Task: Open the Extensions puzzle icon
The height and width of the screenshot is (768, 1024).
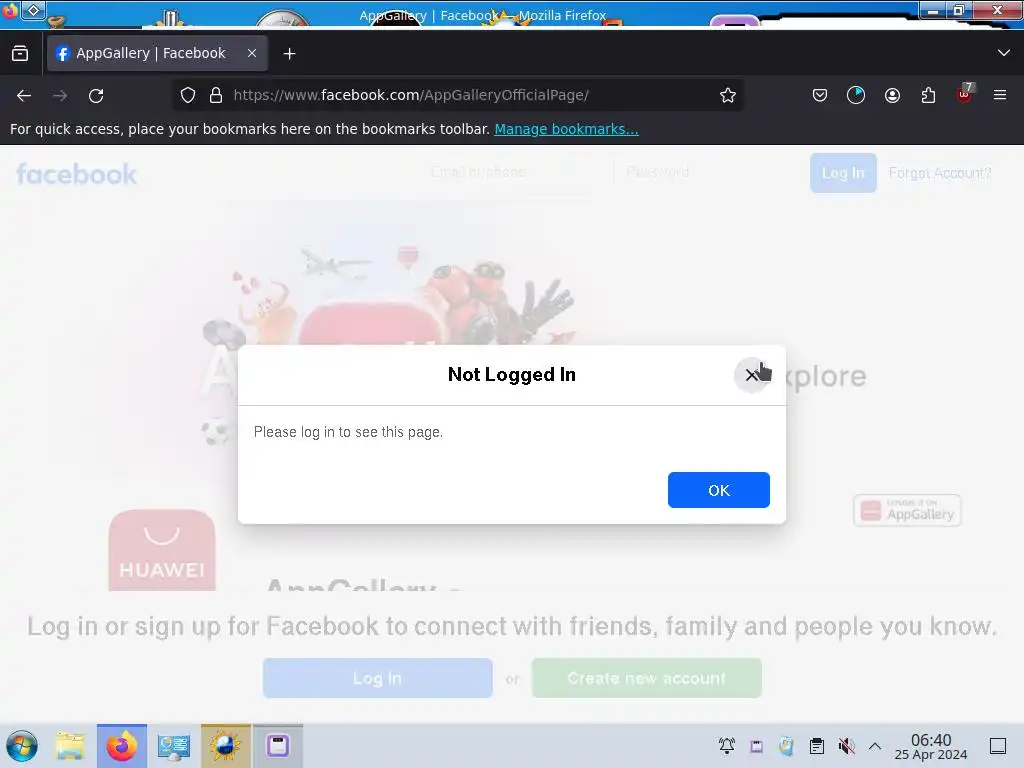Action: click(x=928, y=95)
